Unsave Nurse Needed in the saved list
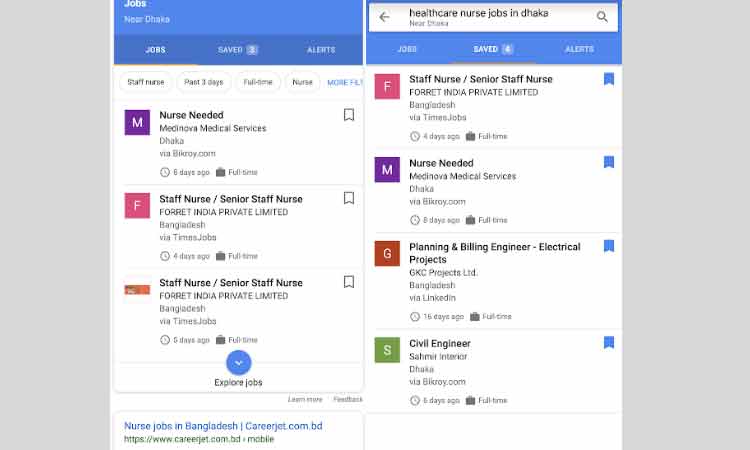 click(608, 162)
